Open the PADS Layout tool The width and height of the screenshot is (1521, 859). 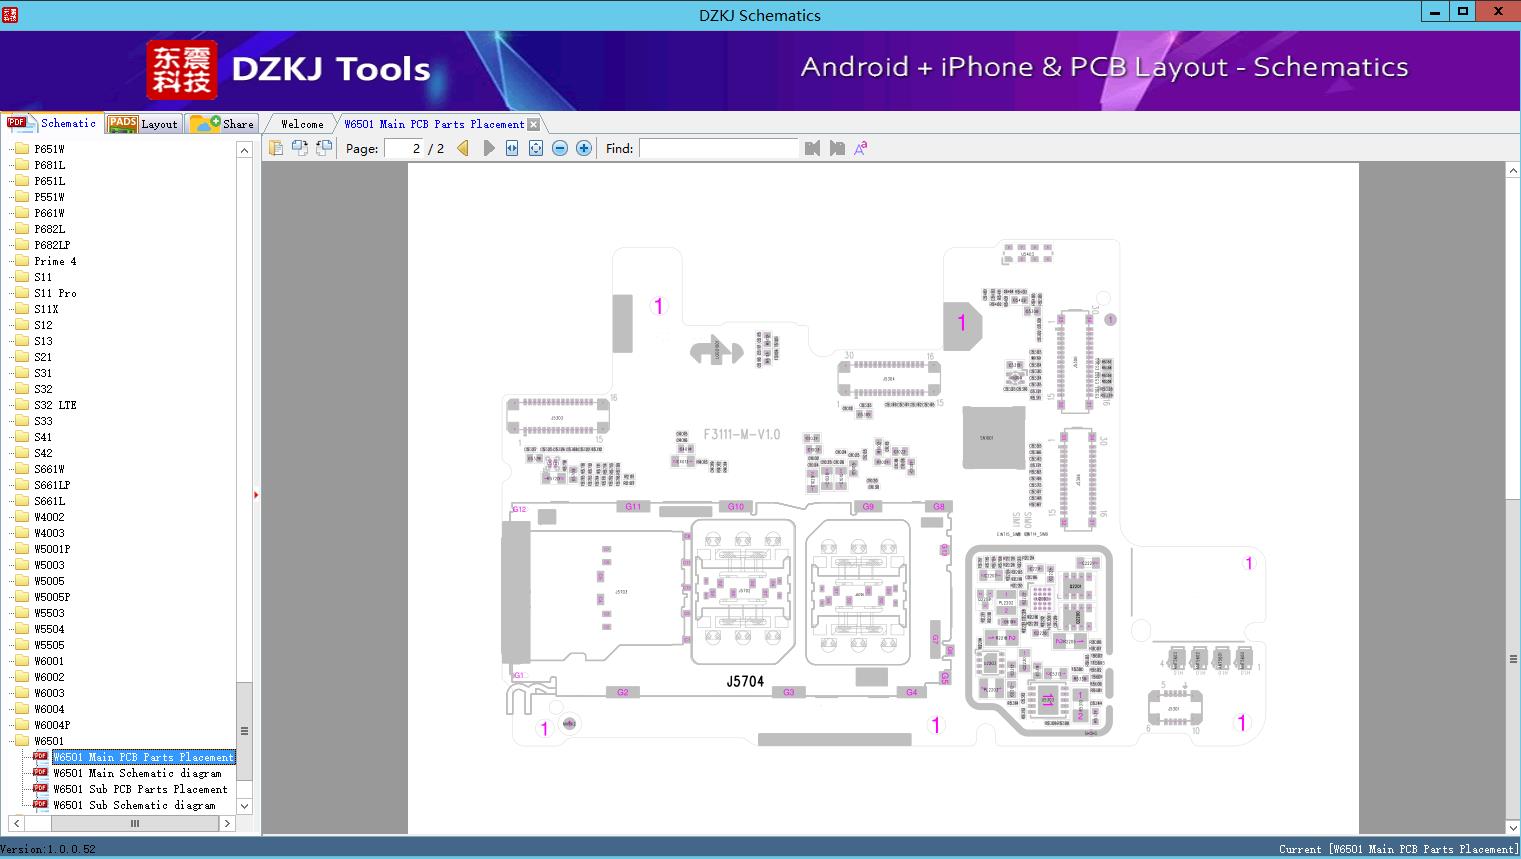point(144,123)
